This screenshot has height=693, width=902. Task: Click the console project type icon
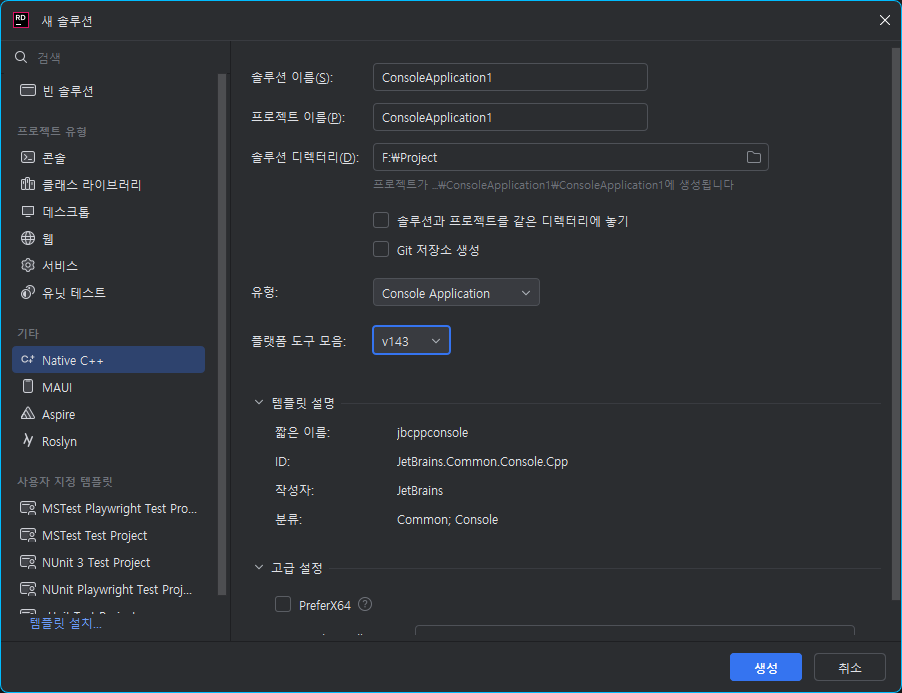click(28, 157)
